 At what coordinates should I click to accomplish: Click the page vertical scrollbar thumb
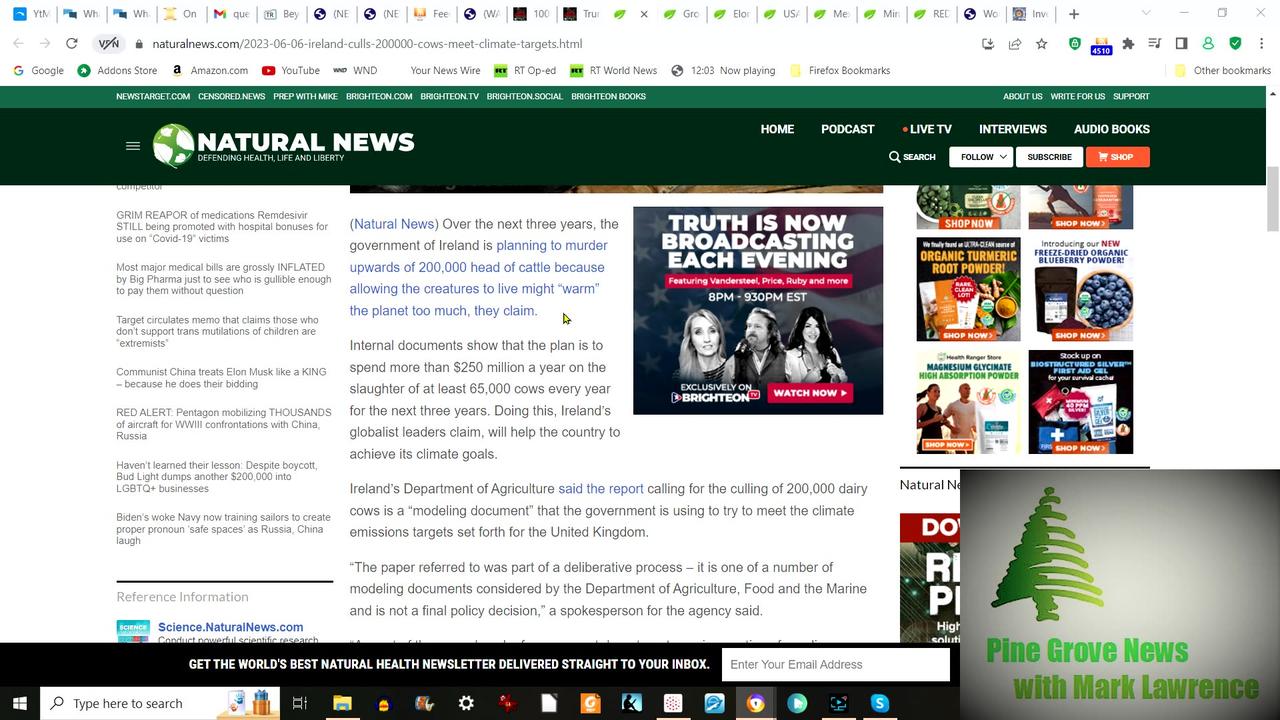(x=1273, y=198)
